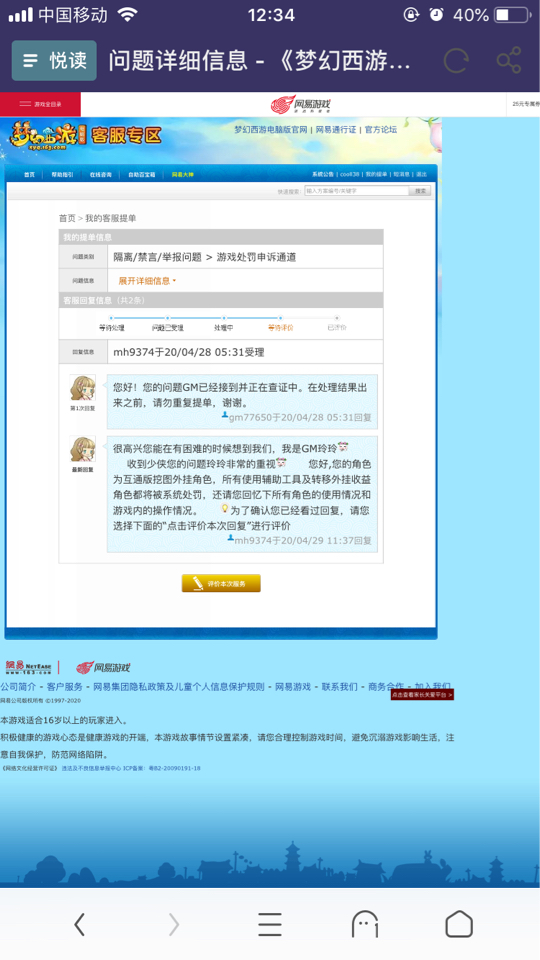Click the user icon beside mh9374 reply

pyautogui.click(x=231, y=538)
